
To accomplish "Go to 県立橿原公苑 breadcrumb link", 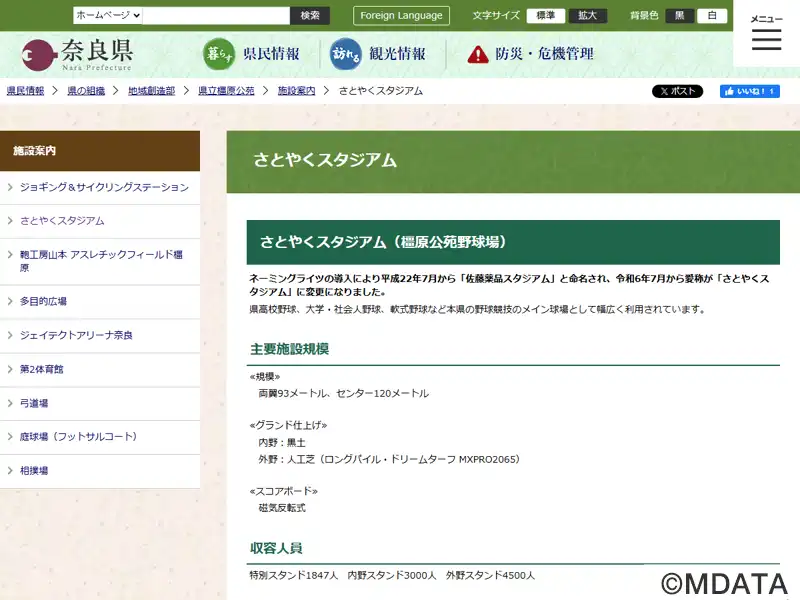I will pos(226,91).
